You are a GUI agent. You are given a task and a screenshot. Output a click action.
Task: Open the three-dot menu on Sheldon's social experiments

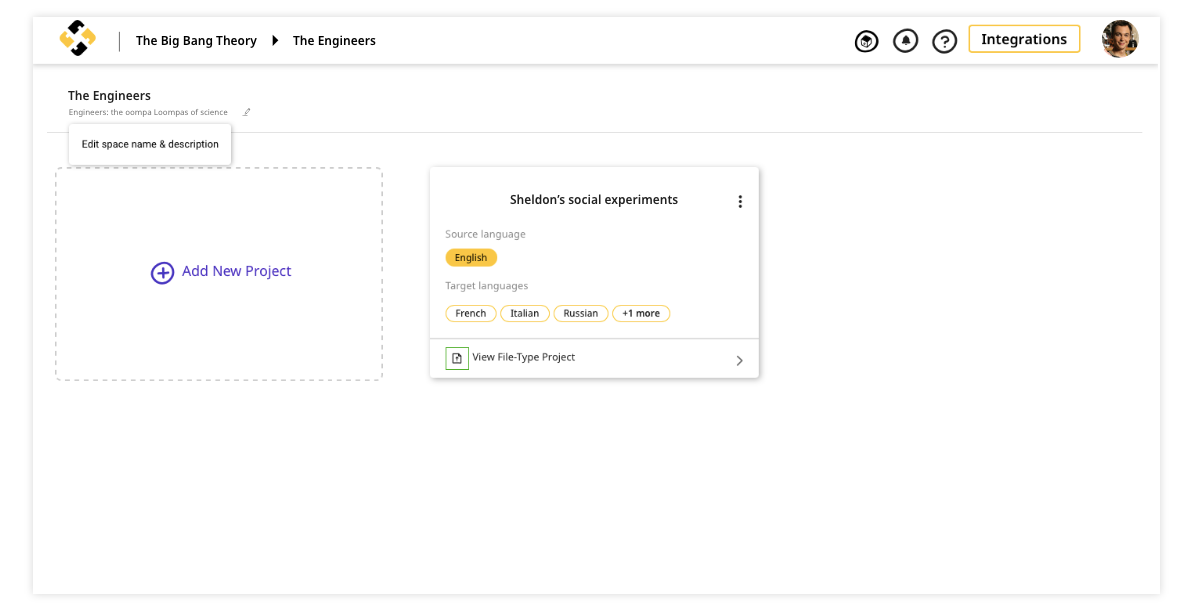coord(740,201)
